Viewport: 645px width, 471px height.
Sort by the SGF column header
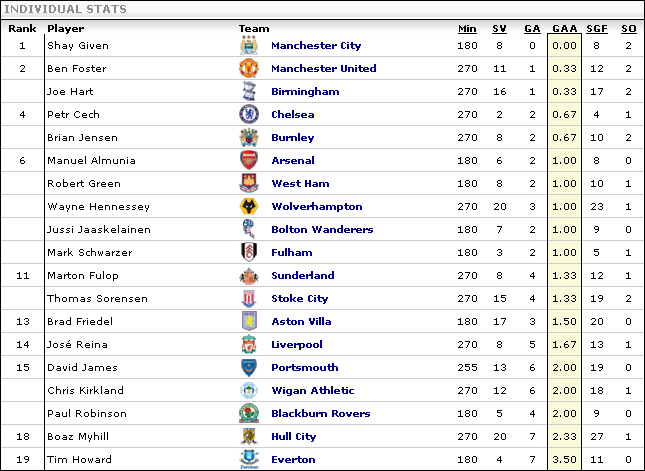596,29
